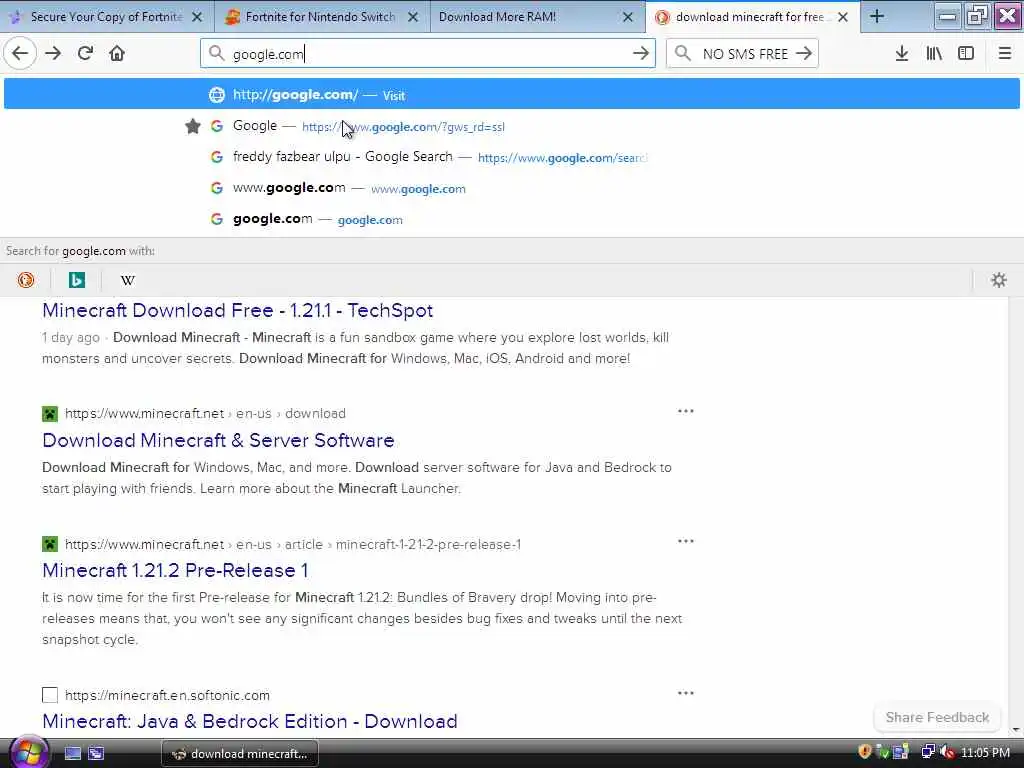Open the hamburger menu
Image resolution: width=1024 pixels, height=768 pixels.
click(1005, 54)
